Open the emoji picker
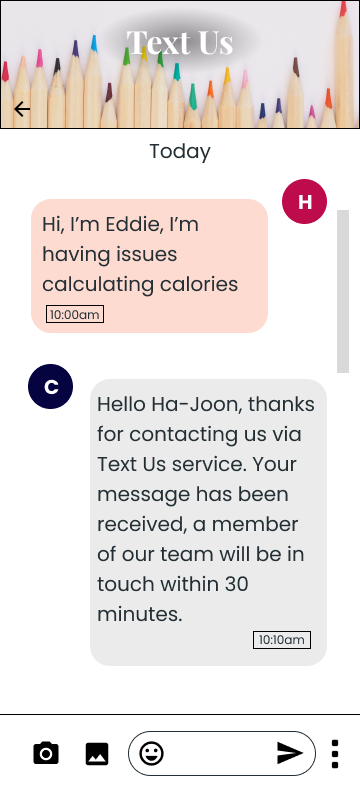360x800 pixels. pos(151,753)
